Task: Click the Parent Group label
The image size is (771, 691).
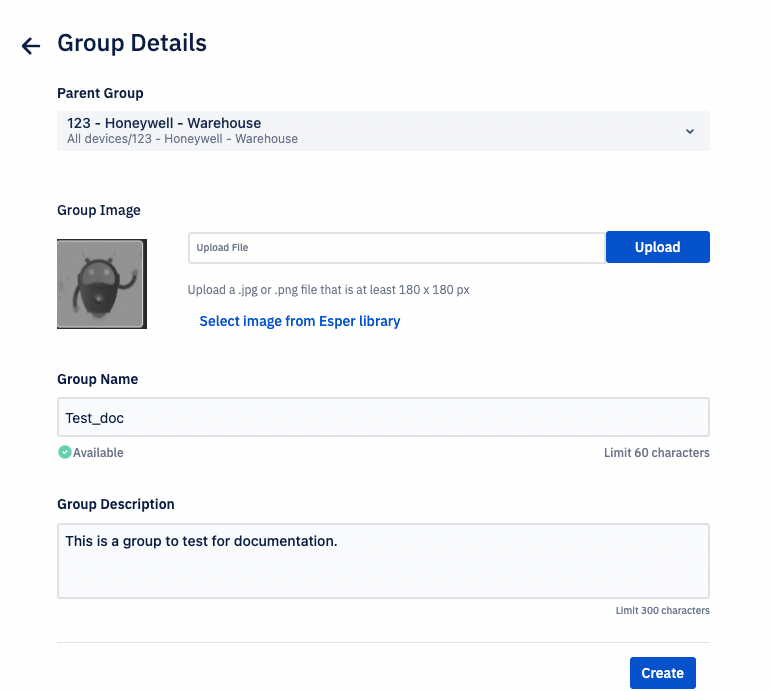Action: click(x=100, y=93)
